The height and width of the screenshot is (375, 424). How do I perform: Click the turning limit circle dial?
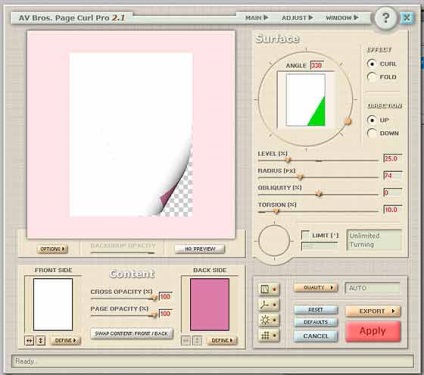click(274, 240)
